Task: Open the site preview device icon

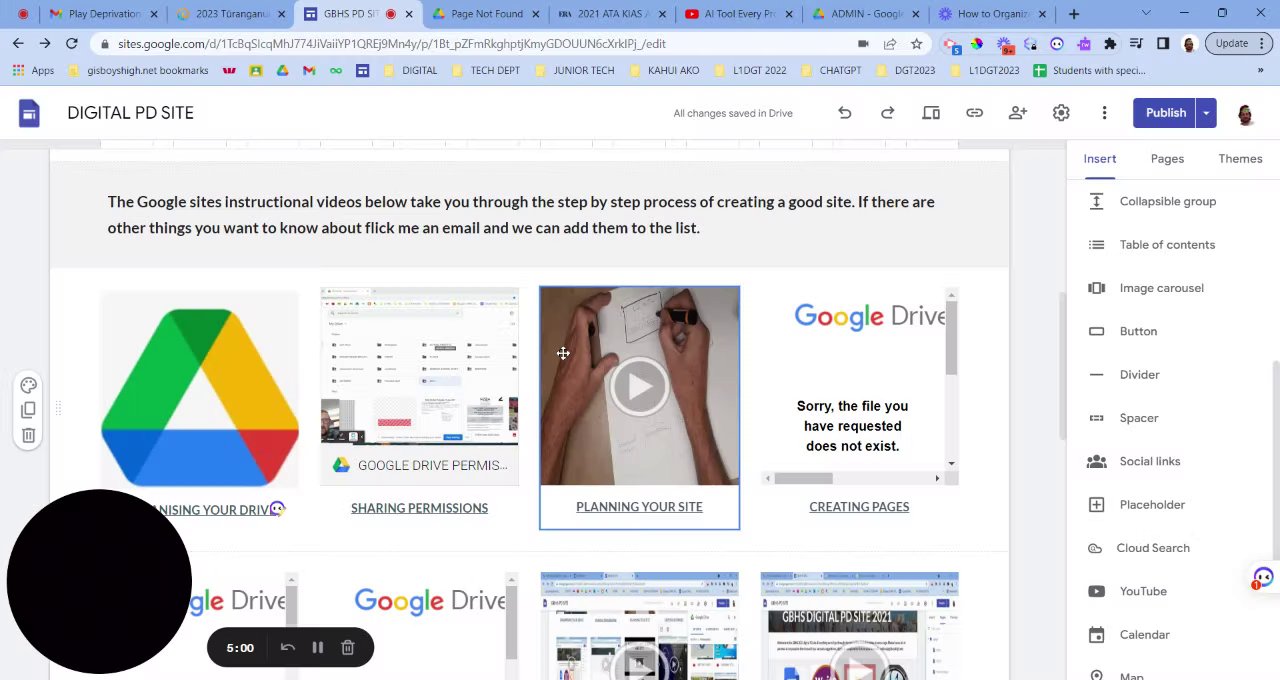Action: (931, 113)
